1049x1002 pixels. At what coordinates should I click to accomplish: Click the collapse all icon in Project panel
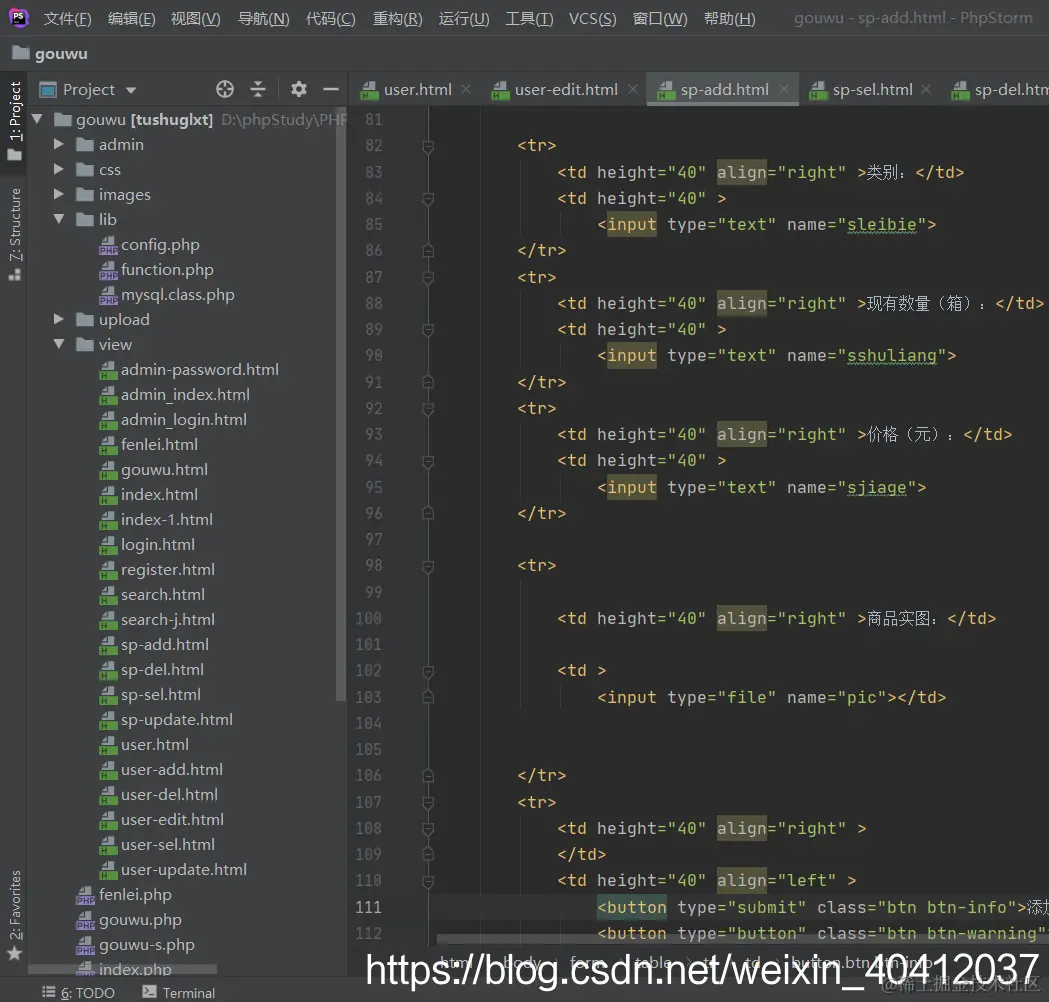(258, 89)
